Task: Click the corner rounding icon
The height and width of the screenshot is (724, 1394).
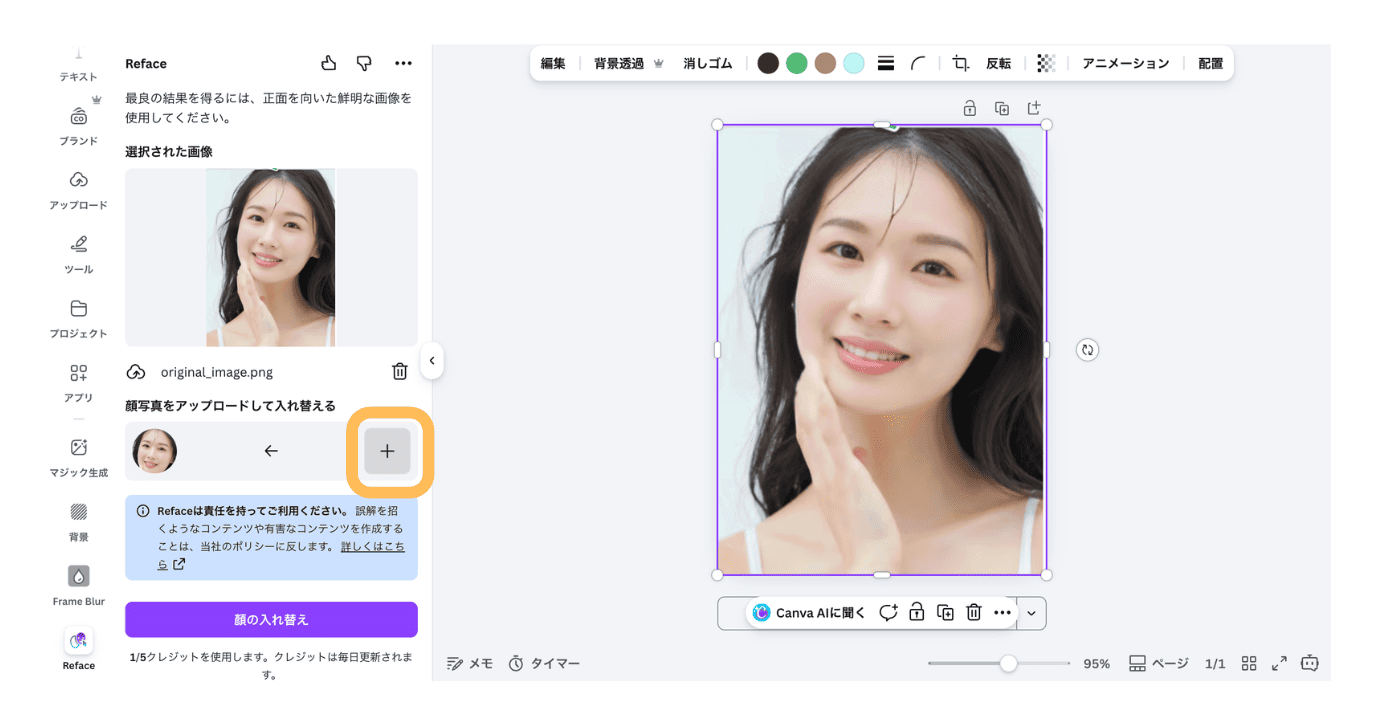Action: pos(918,63)
